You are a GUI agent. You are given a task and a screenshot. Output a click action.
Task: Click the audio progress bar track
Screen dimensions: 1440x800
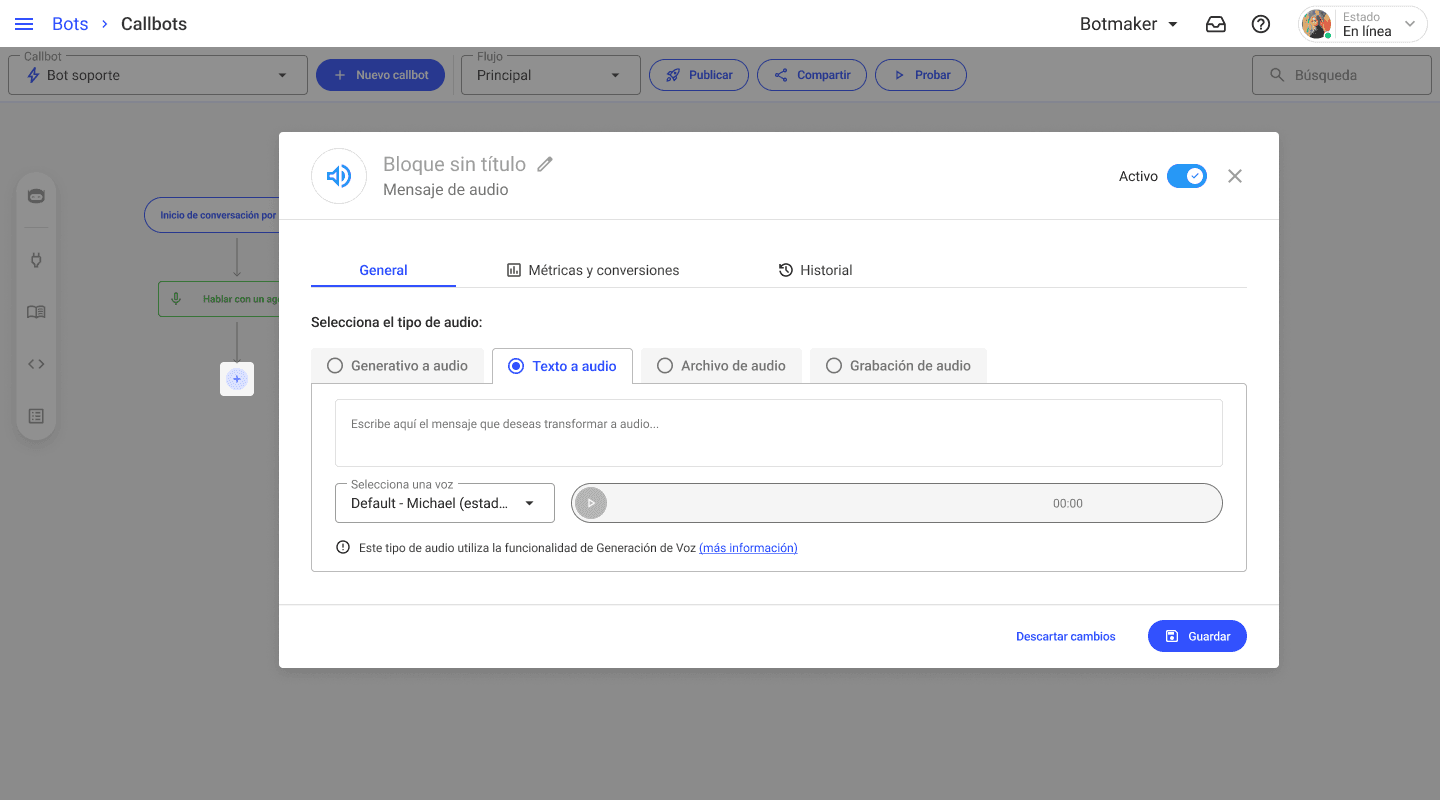897,503
